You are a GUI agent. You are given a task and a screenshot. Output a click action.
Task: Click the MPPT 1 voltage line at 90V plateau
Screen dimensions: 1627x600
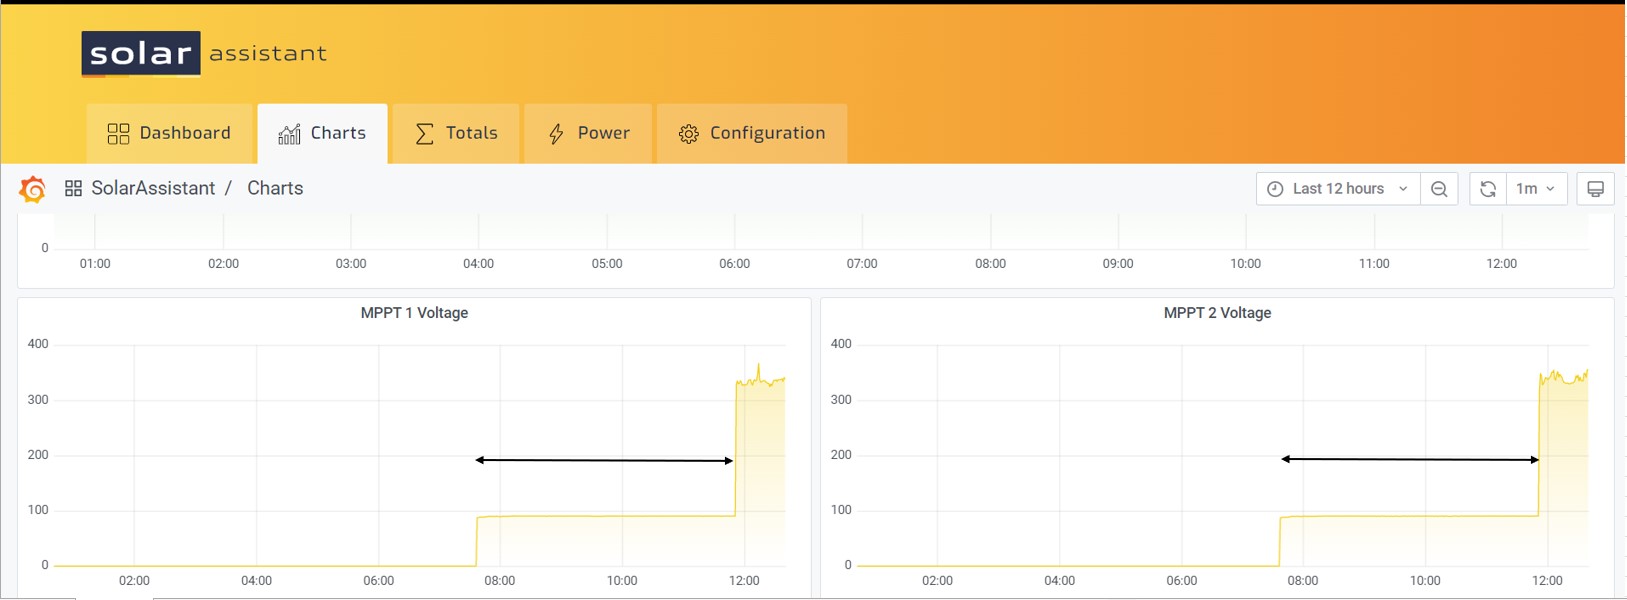point(600,516)
